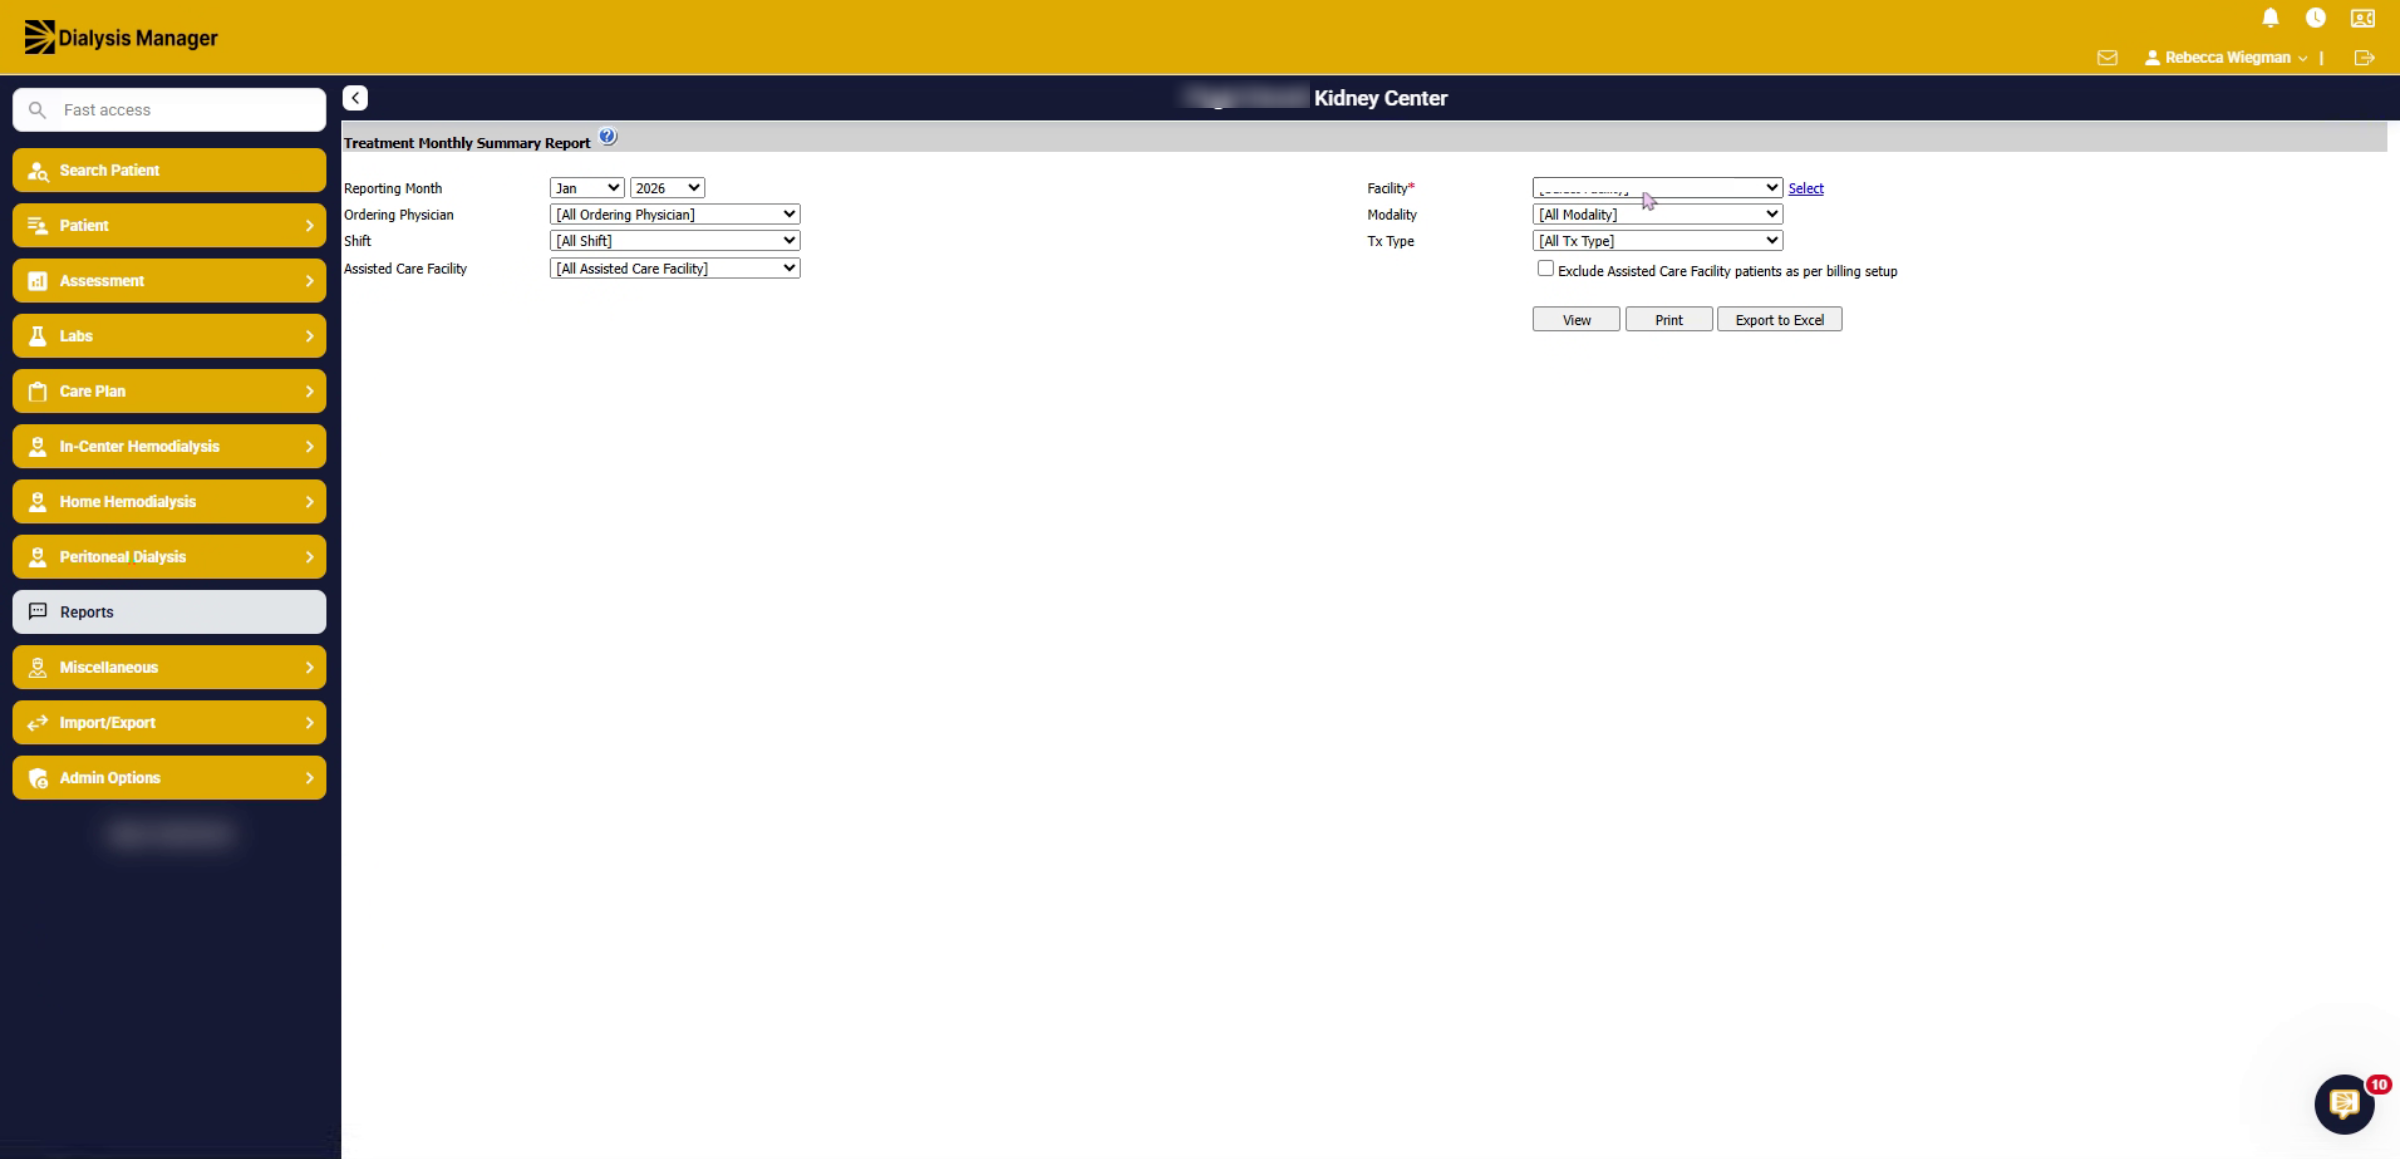2400x1159 pixels.
Task: Open the reporting year dropdown
Action: click(x=667, y=188)
